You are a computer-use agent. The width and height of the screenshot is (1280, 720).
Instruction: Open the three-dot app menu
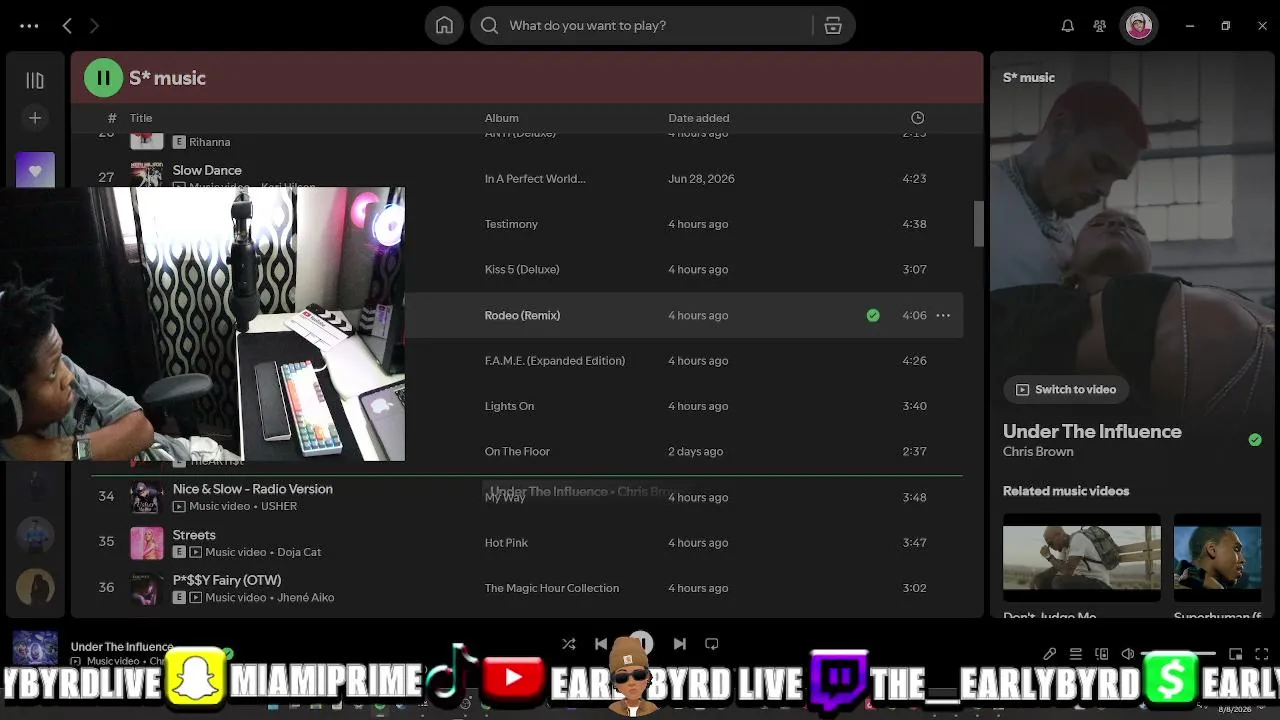(x=29, y=26)
